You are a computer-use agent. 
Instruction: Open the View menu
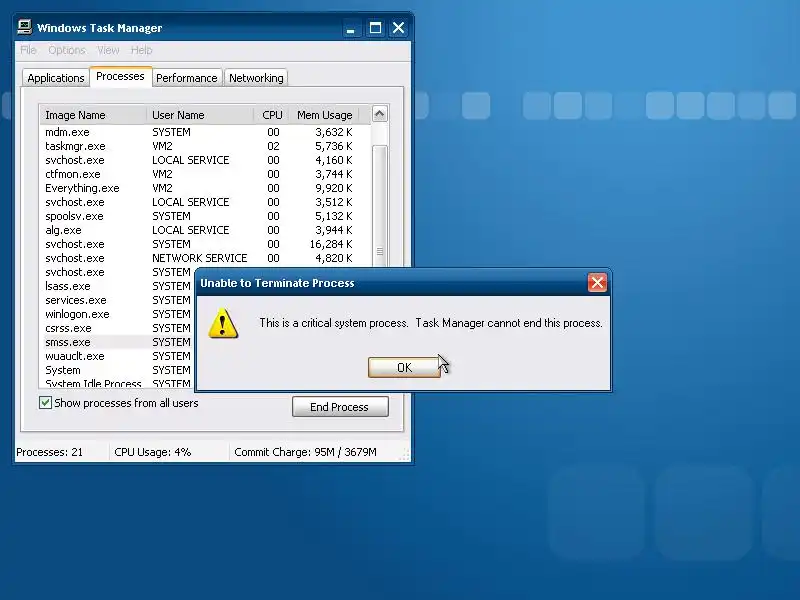point(108,50)
